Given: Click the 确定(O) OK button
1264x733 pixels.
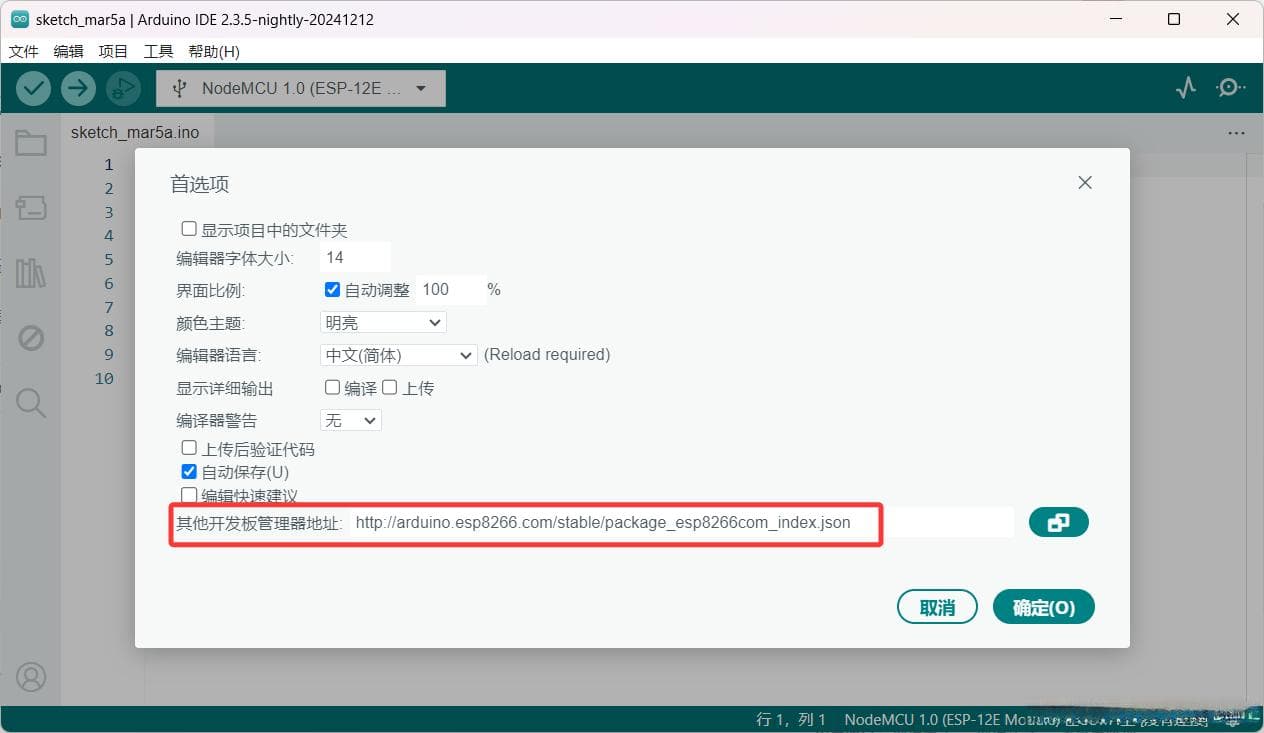Looking at the screenshot, I should (1044, 607).
